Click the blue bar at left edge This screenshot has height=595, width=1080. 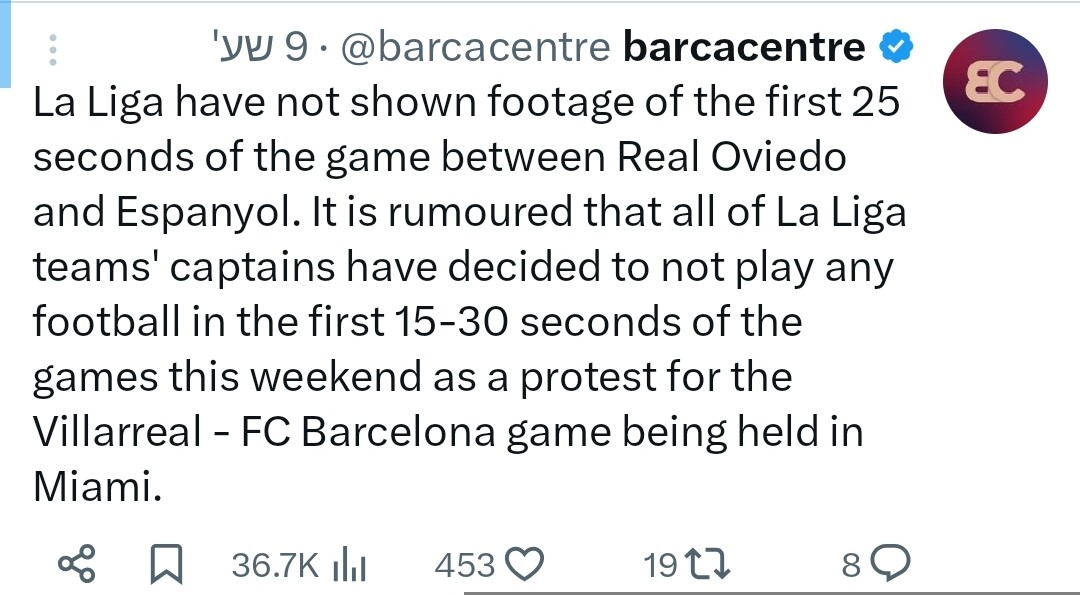click(x=5, y=40)
